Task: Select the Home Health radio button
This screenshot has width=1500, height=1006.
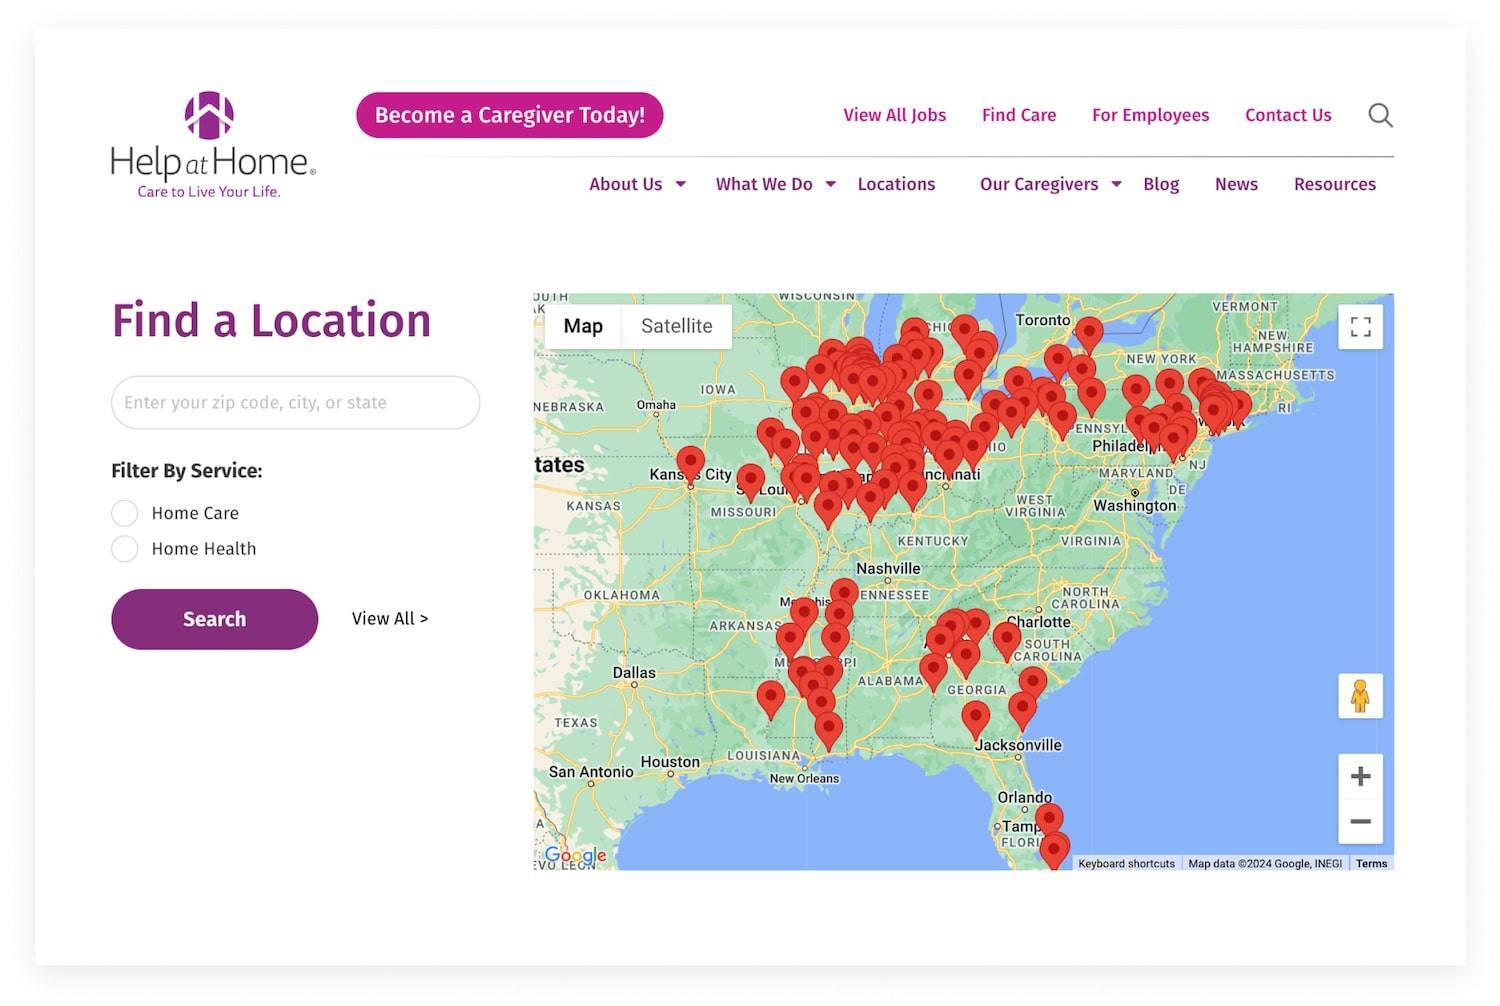Action: point(124,549)
